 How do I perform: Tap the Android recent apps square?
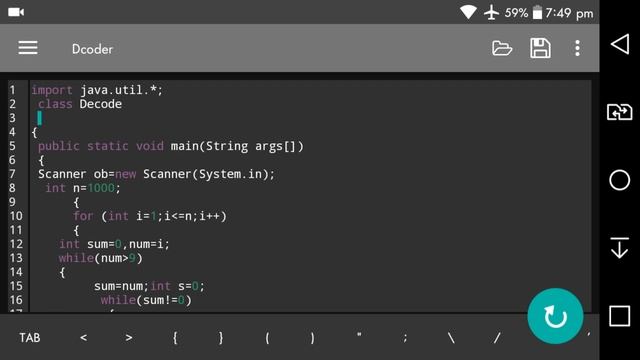coord(620,316)
